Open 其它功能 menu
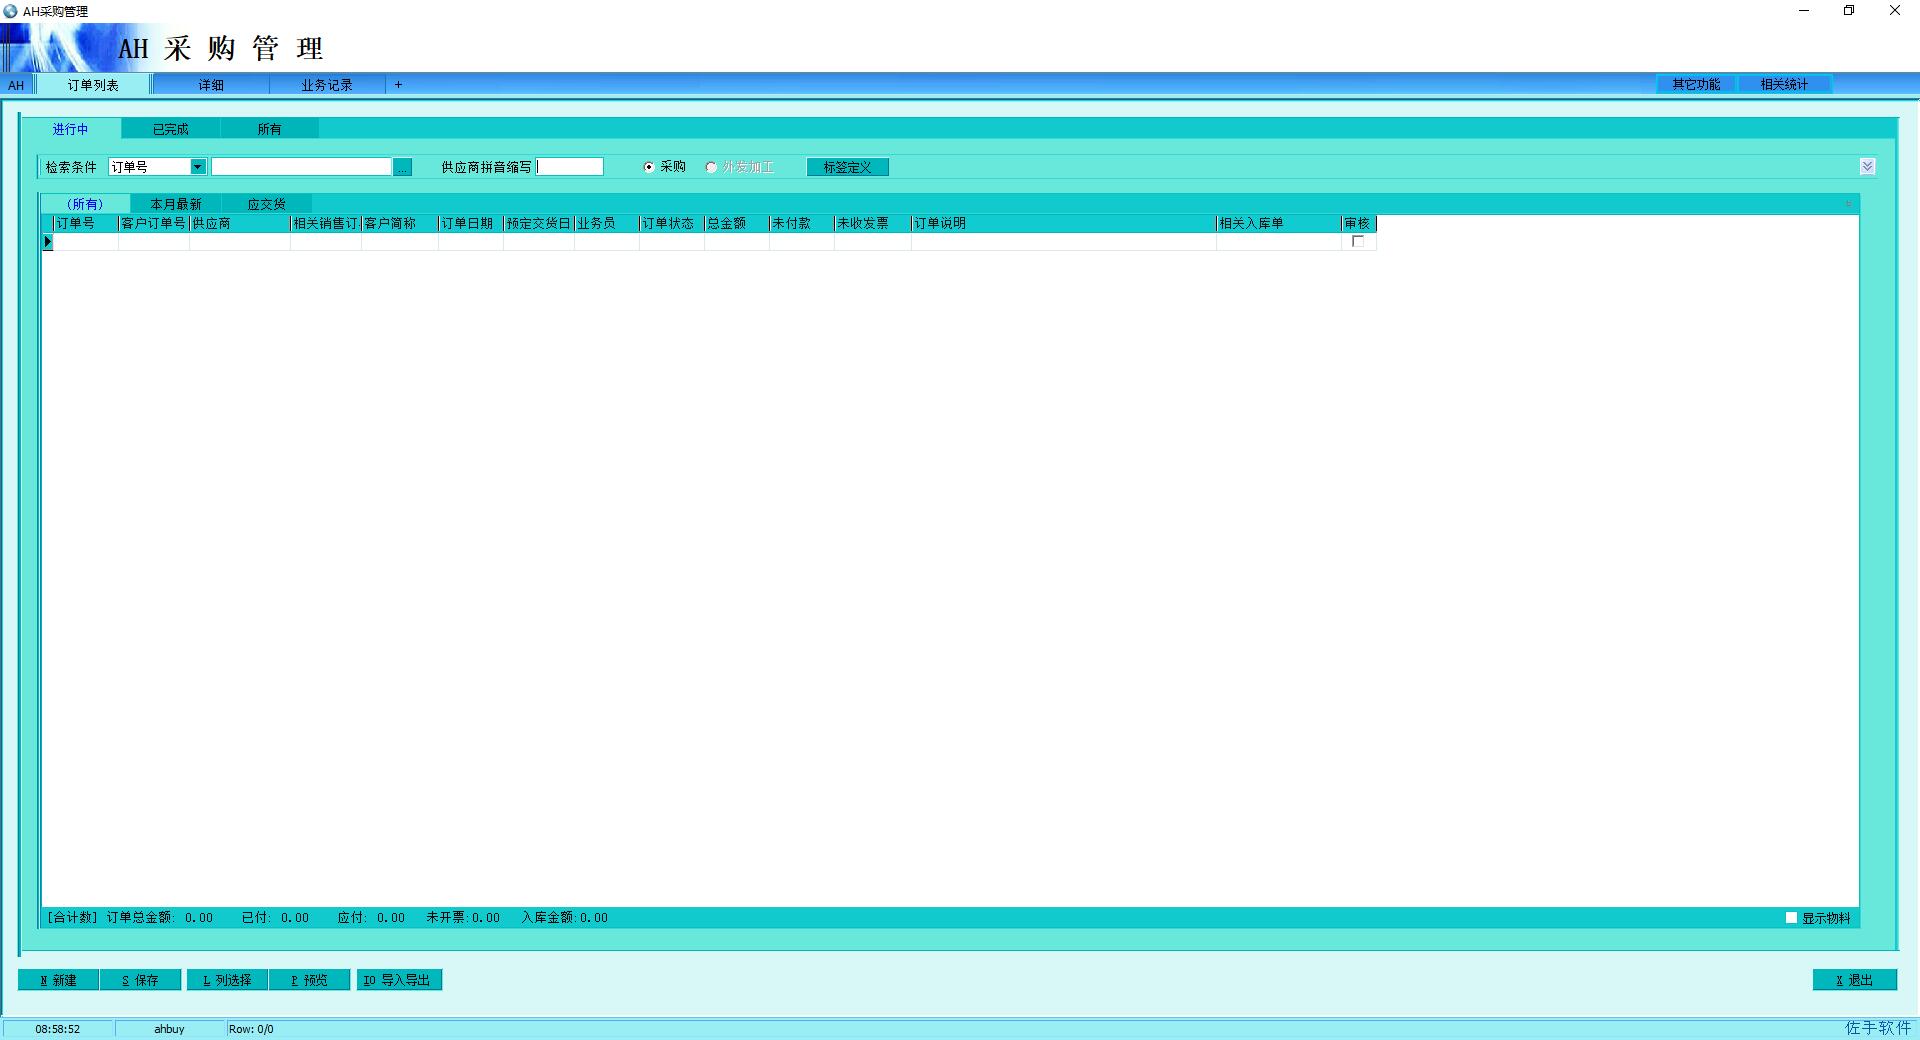Screen dimensions: 1920x1040 click(1696, 84)
